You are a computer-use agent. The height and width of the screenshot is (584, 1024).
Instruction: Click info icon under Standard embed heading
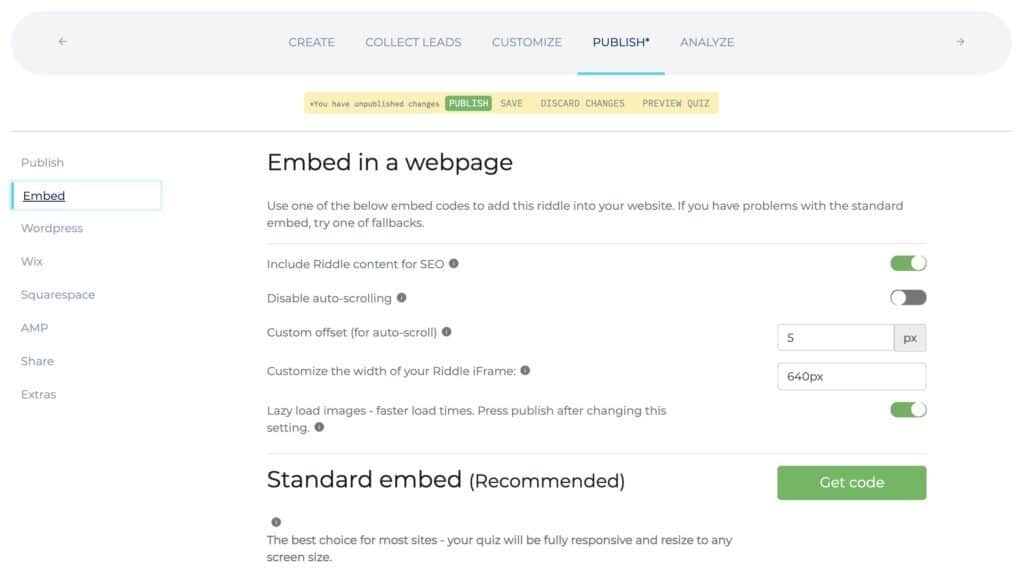276,522
